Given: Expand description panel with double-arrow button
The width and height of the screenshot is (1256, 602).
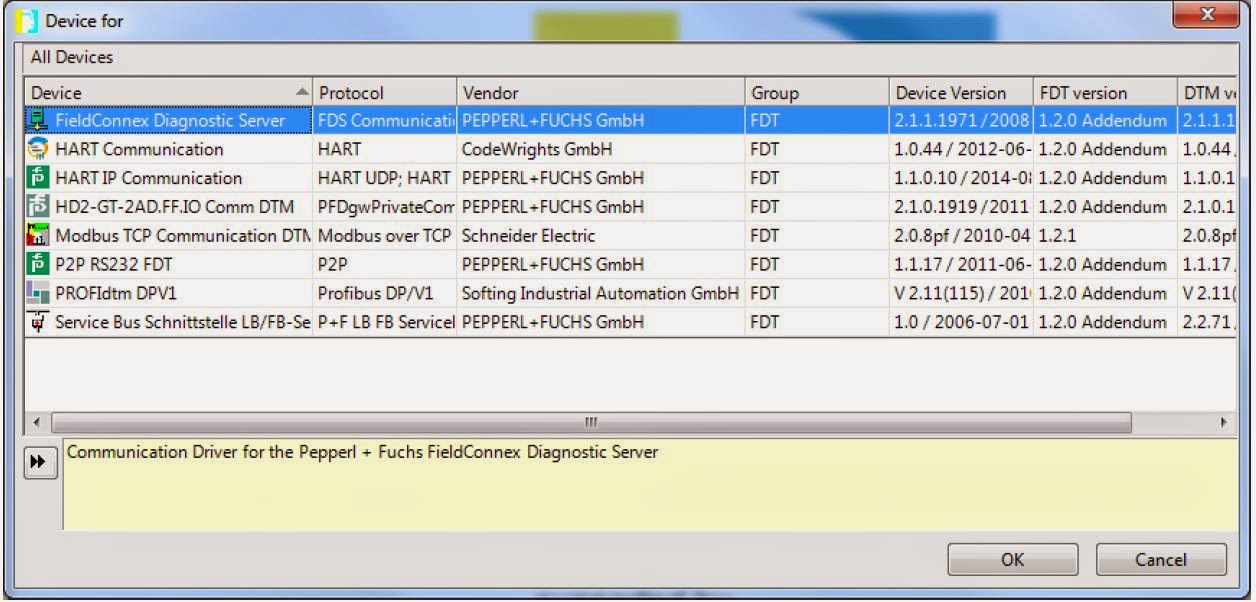Looking at the screenshot, I should point(39,462).
